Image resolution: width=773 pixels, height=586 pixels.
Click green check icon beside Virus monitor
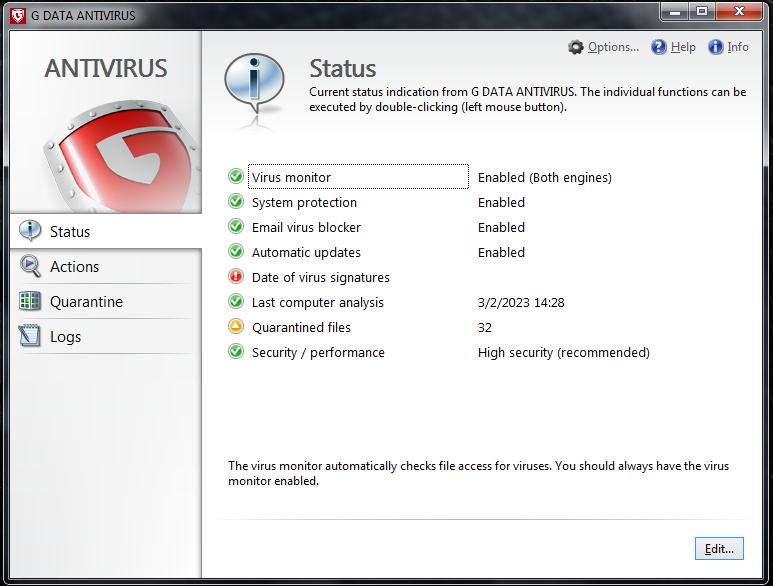click(236, 176)
